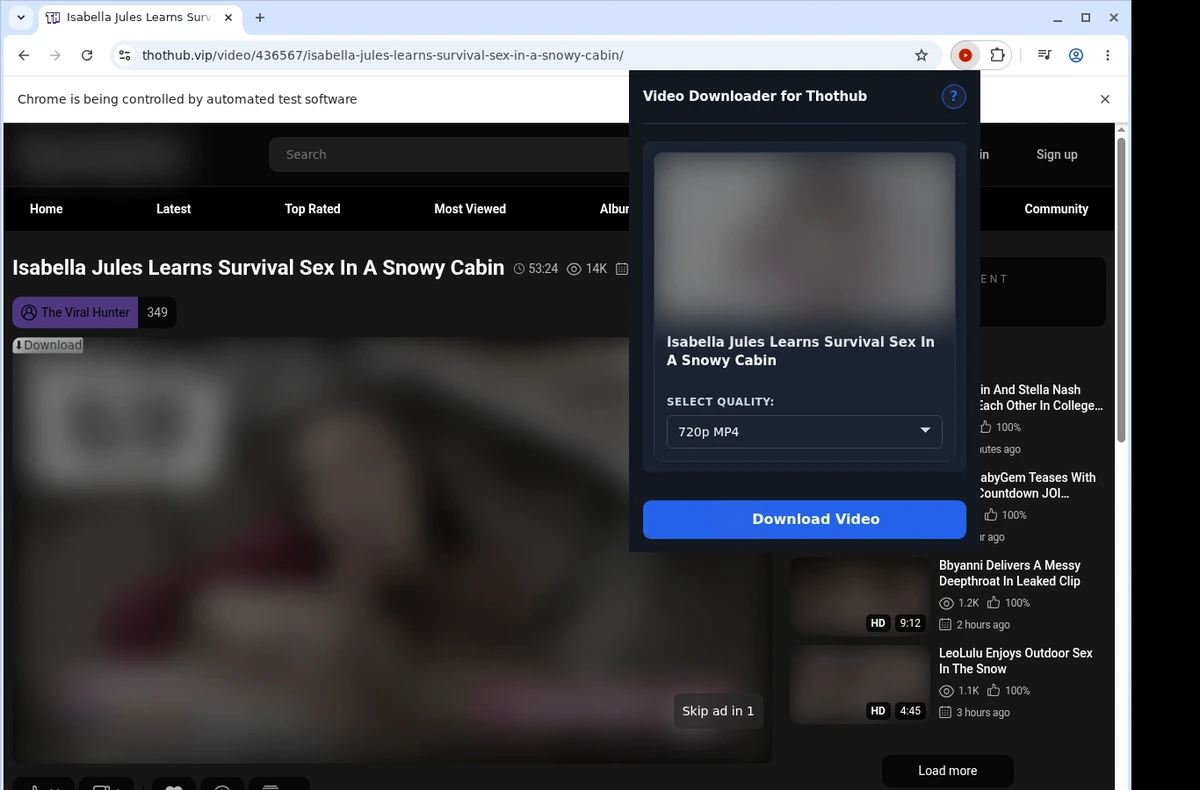Open the Chrome three-dot menu

coord(1108,56)
